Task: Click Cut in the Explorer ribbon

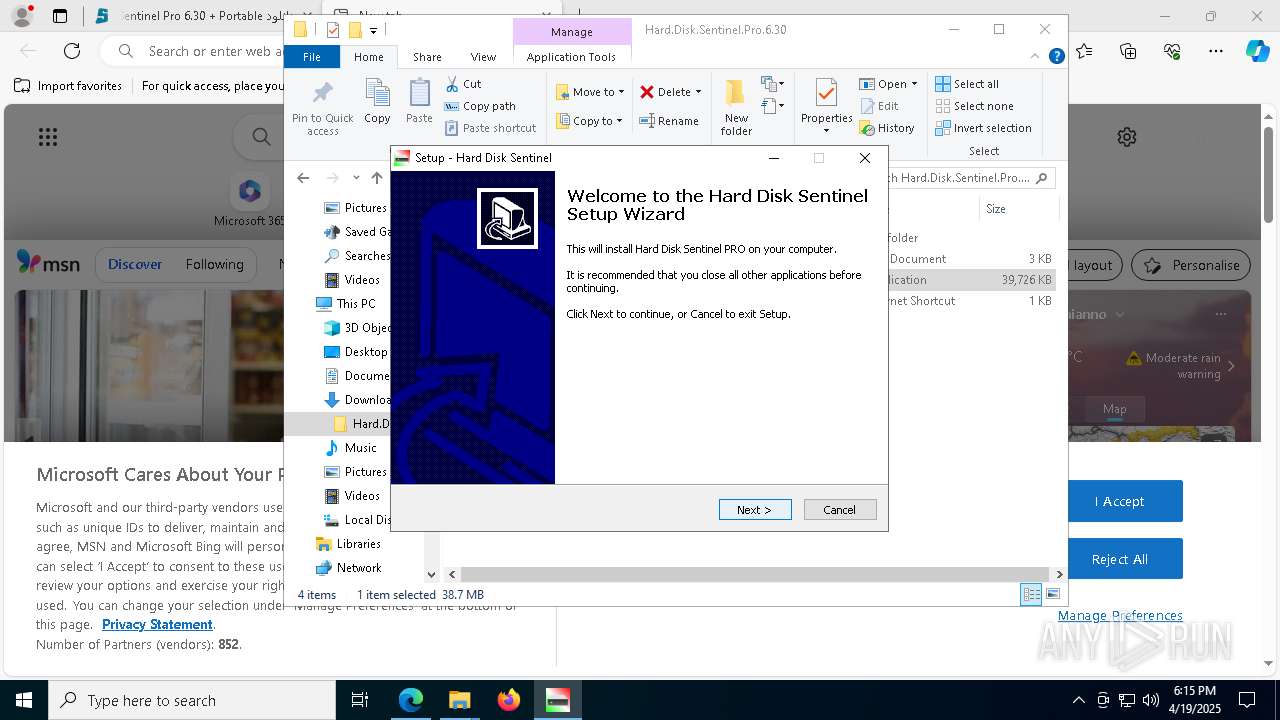Action: point(464,84)
